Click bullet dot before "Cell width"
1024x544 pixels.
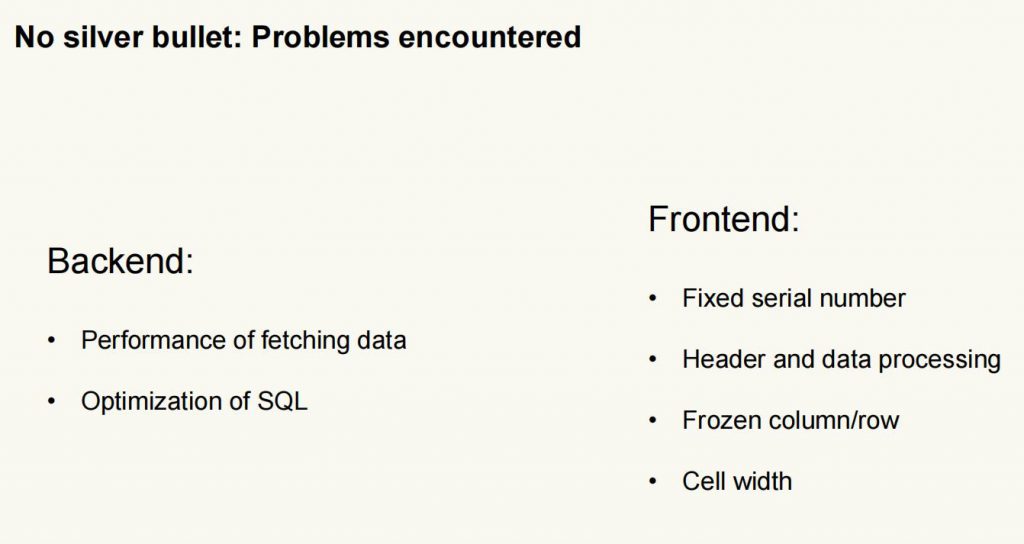click(652, 481)
